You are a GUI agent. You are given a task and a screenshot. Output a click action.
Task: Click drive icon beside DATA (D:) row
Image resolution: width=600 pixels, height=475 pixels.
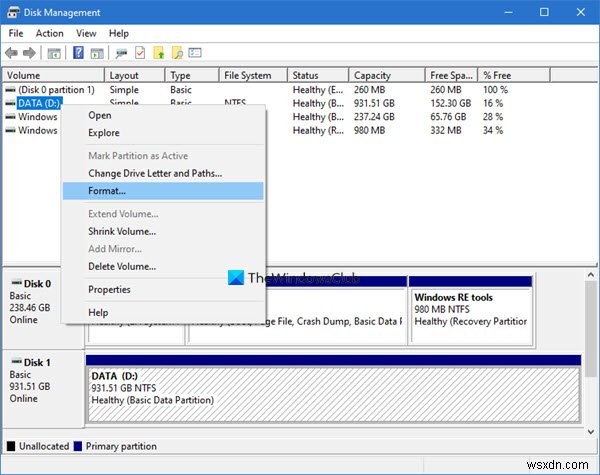tap(10, 103)
